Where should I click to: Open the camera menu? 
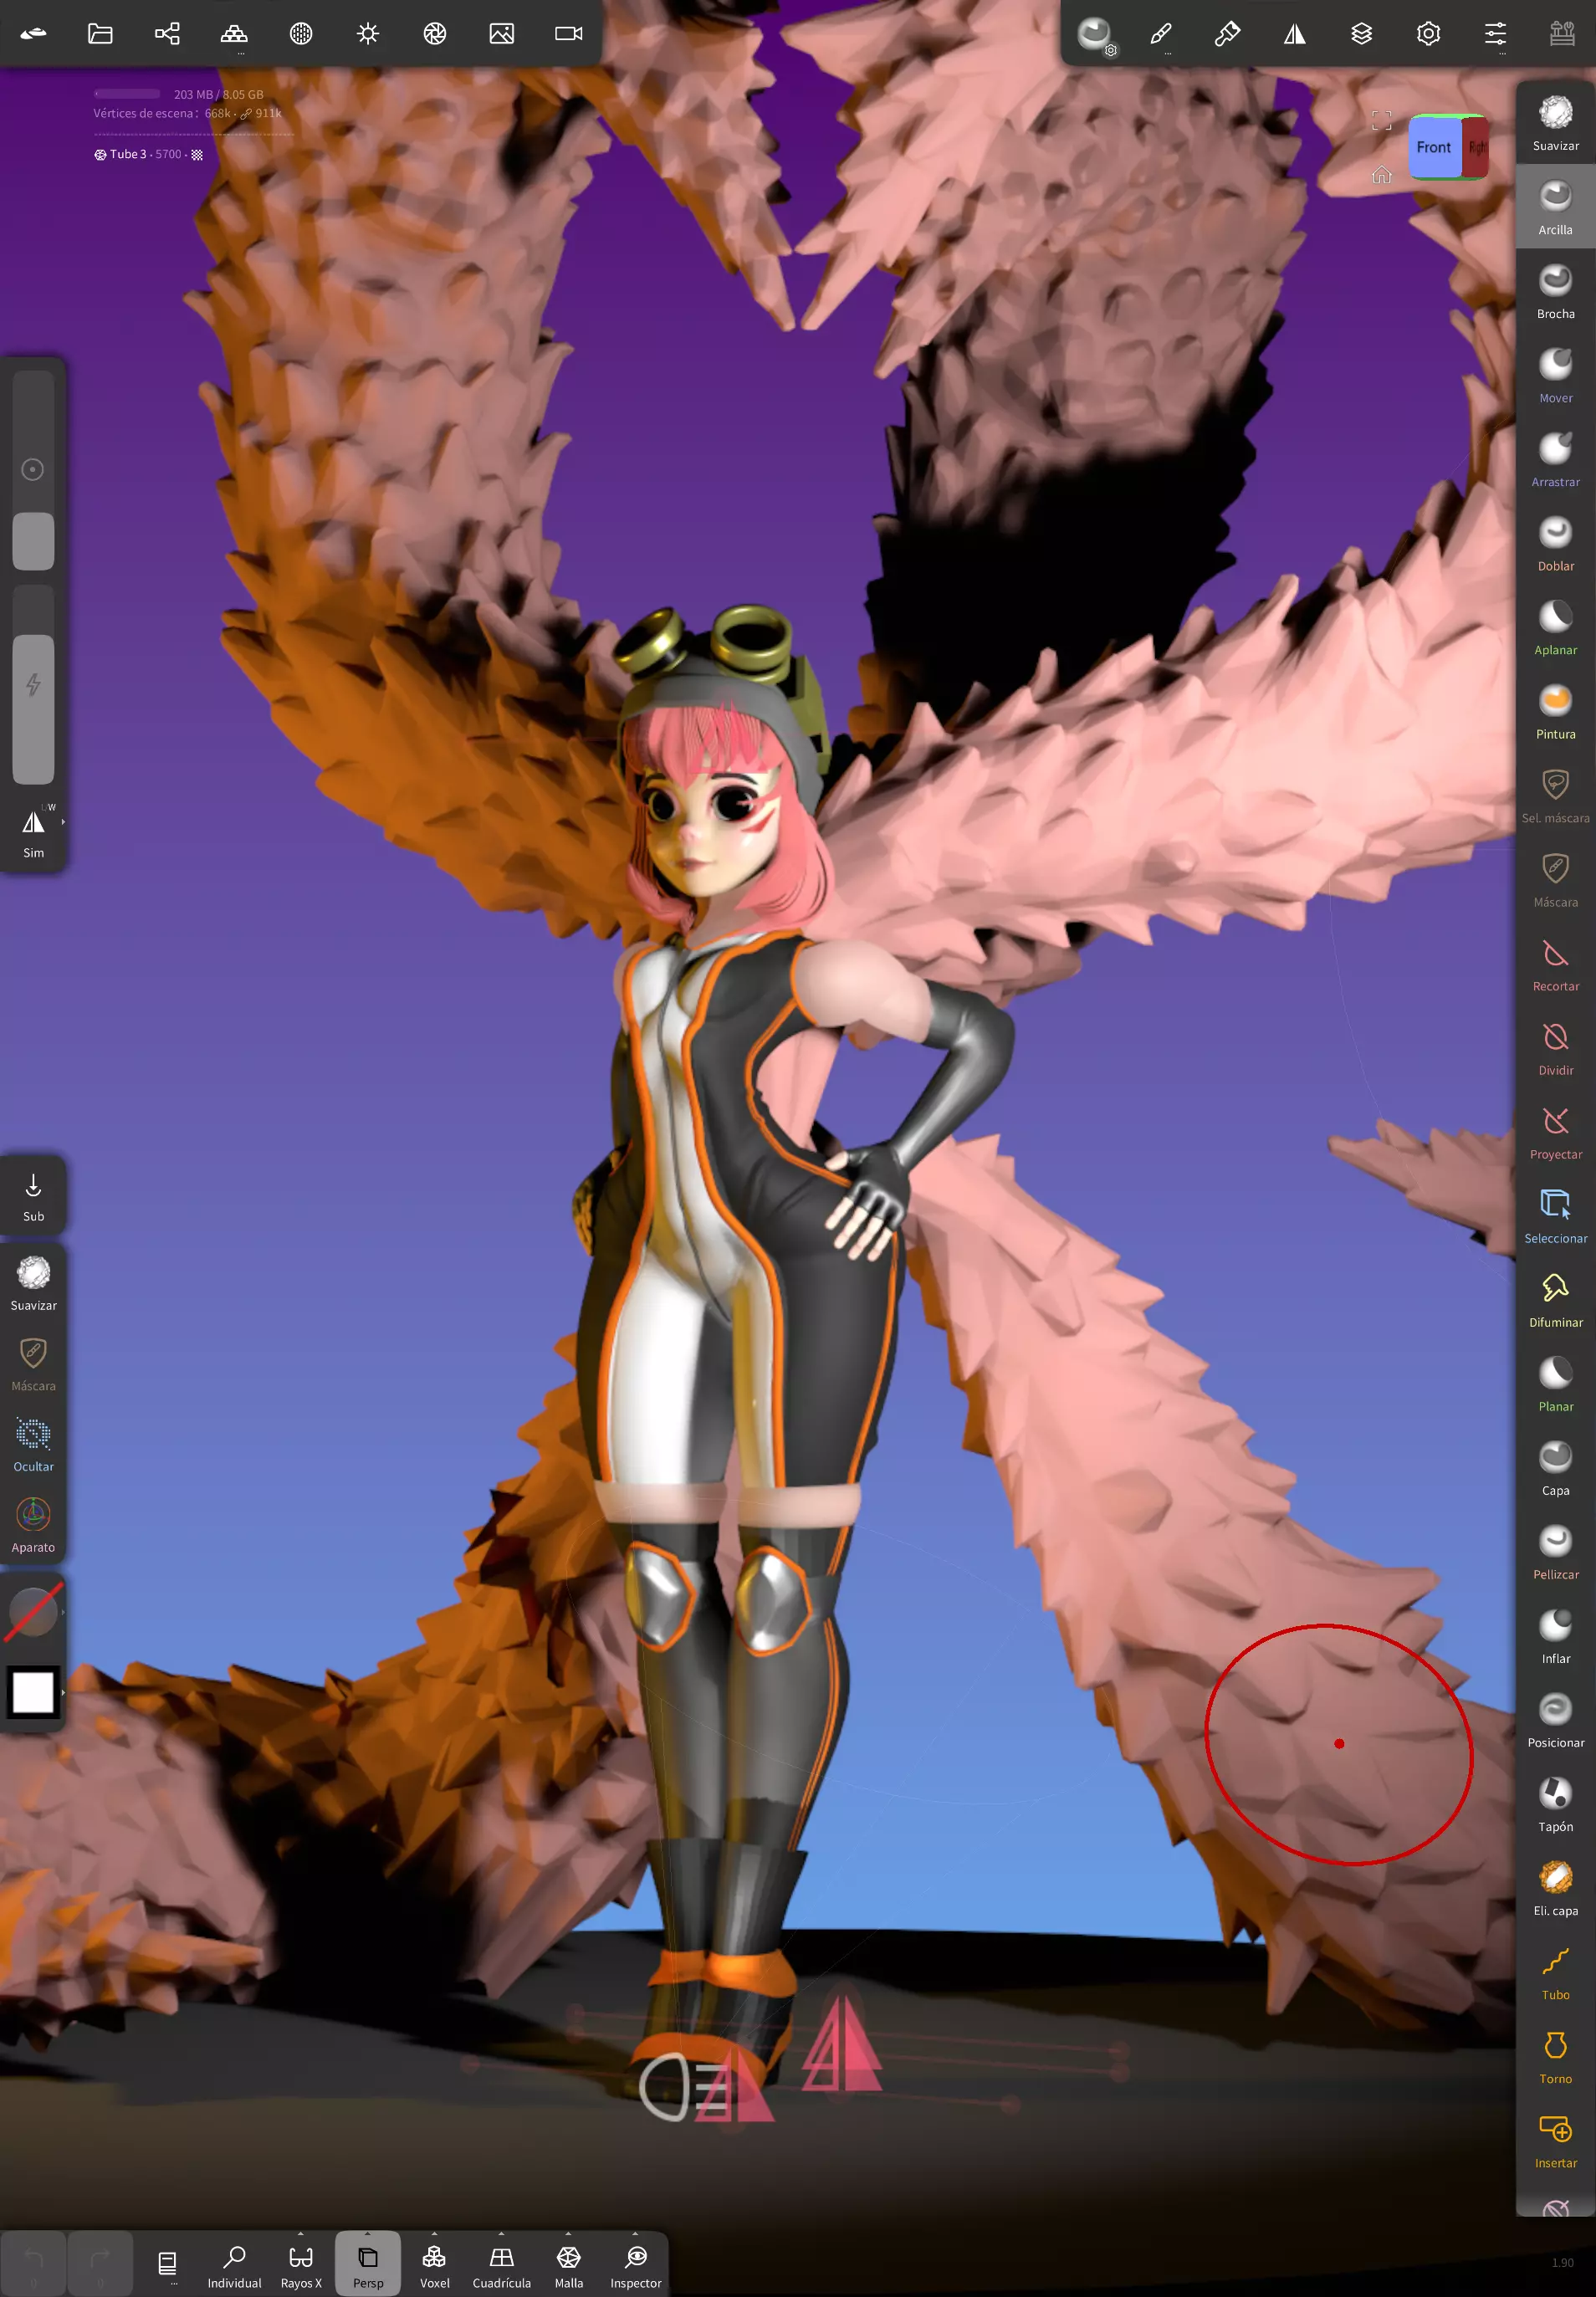click(569, 34)
